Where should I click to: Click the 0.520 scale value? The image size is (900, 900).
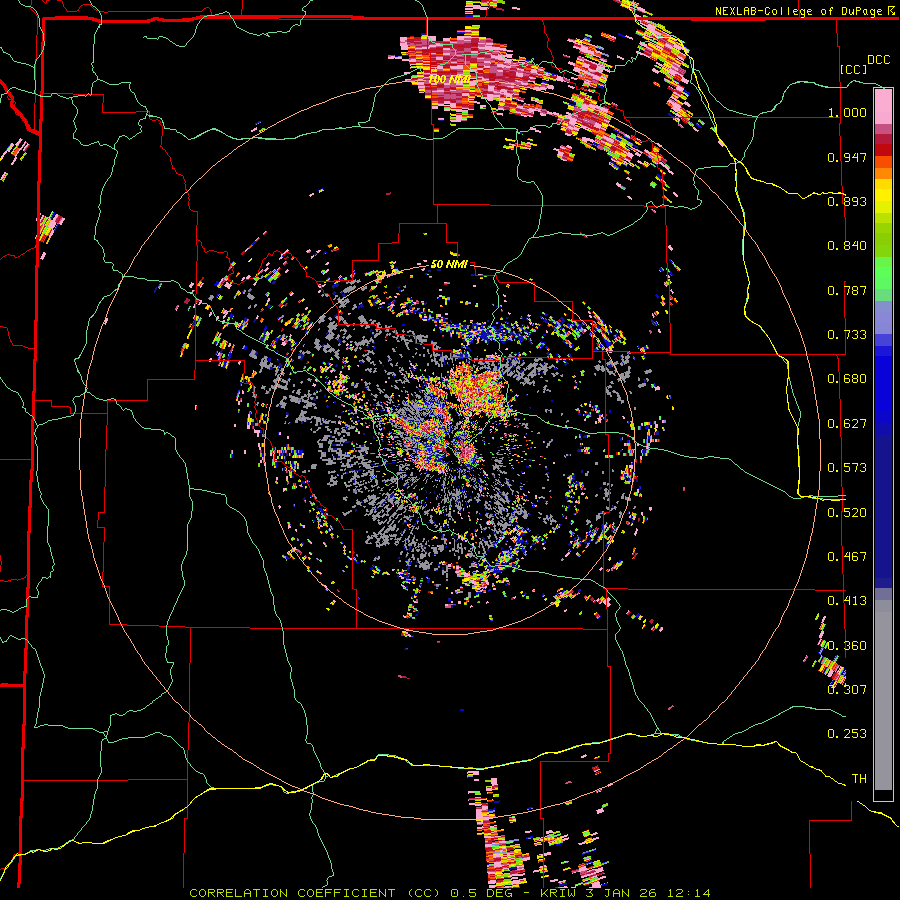click(847, 513)
